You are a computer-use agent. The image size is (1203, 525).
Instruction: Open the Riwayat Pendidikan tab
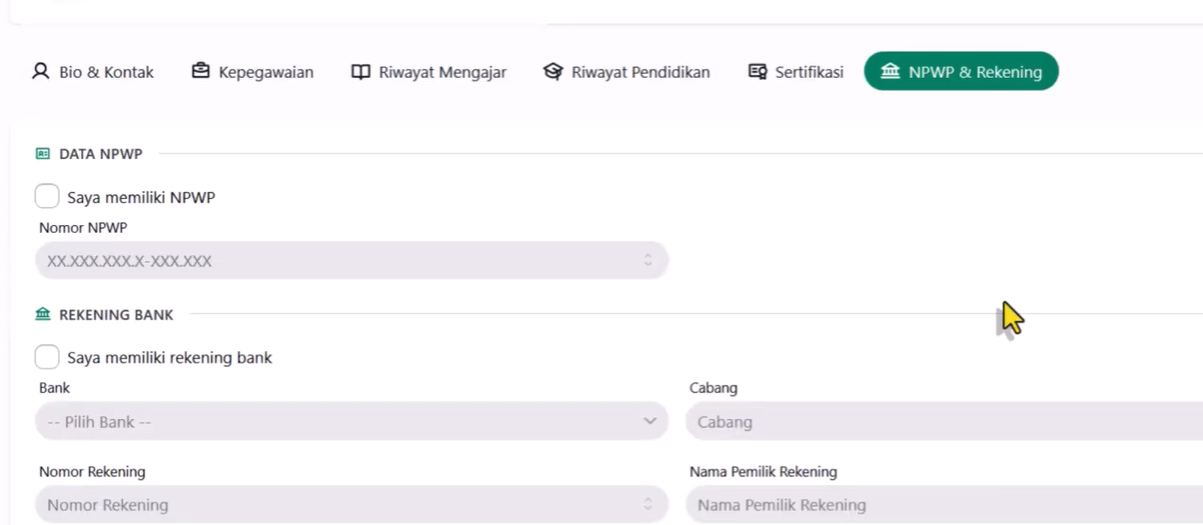(640, 72)
